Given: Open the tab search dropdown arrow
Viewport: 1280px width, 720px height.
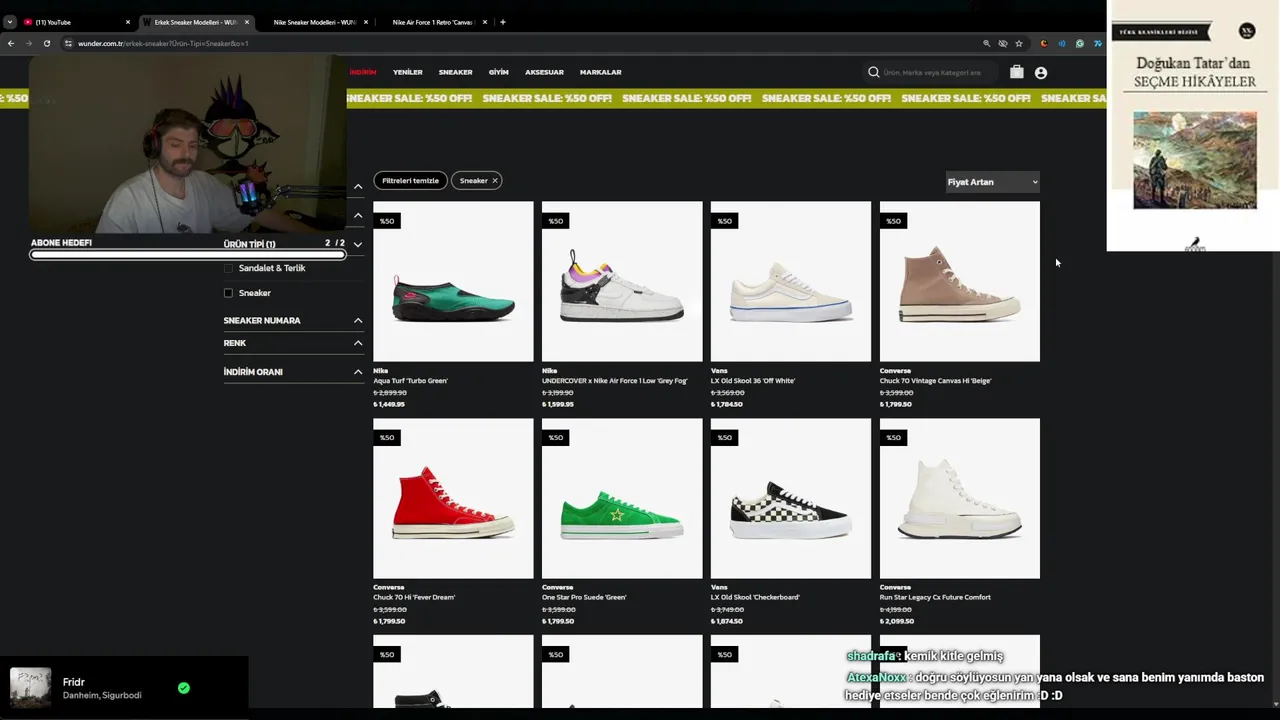Looking at the screenshot, I should [x=10, y=22].
